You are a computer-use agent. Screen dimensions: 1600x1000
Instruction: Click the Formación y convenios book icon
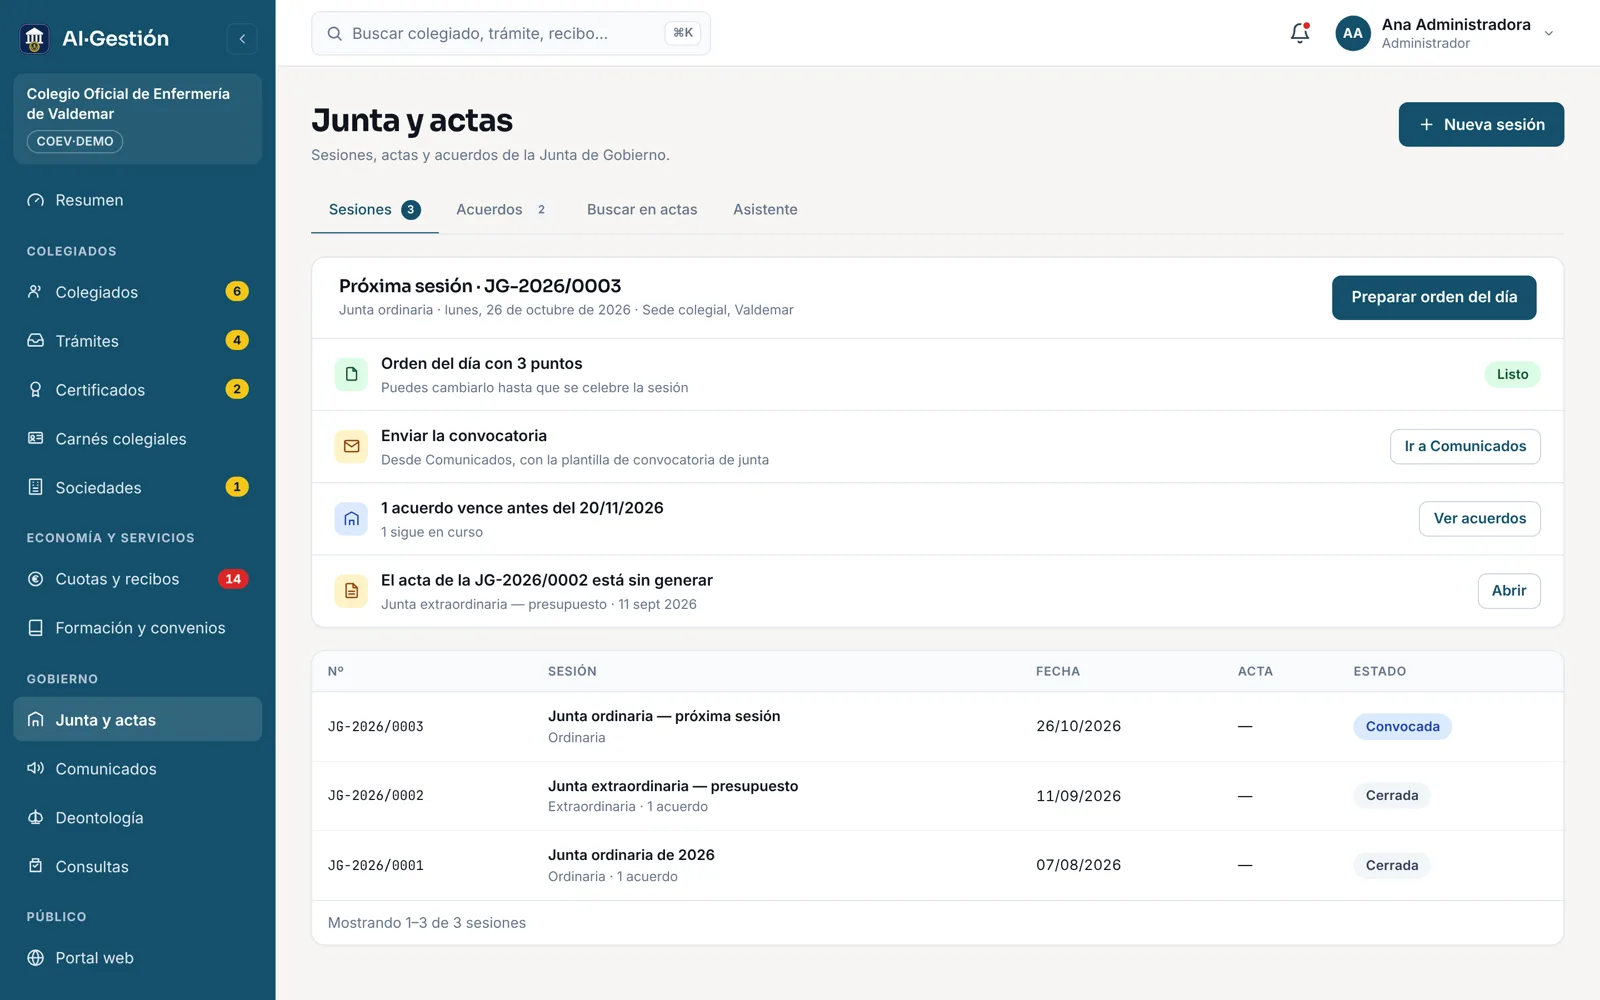tap(36, 628)
